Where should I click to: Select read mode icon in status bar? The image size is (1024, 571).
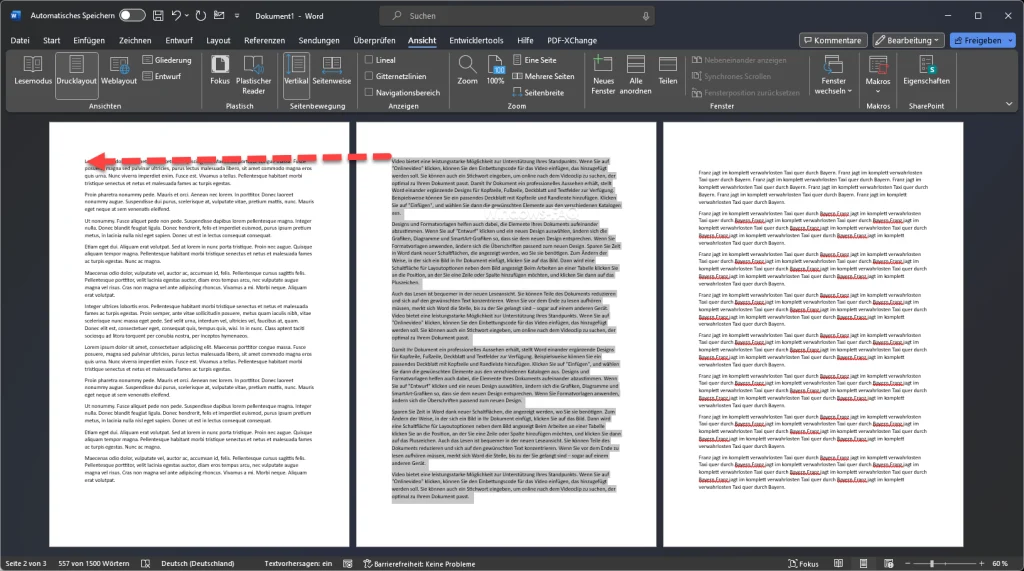tap(839, 564)
